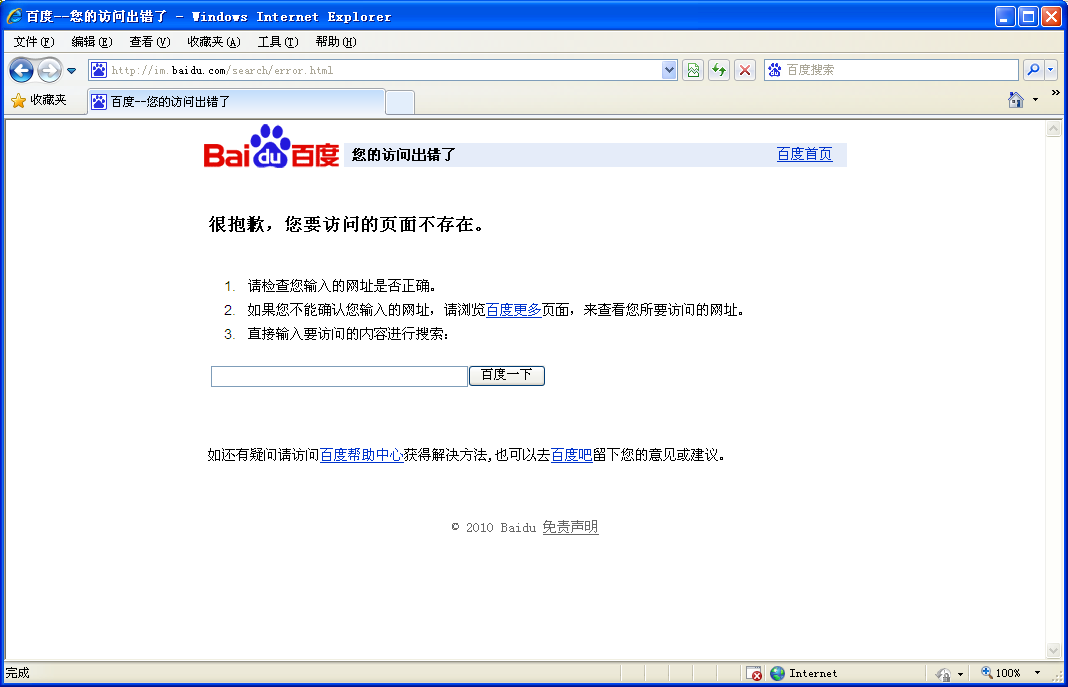The height and width of the screenshot is (687, 1068).
Task: Expand the zoom level dropdown arrow
Action: click(x=1037, y=673)
